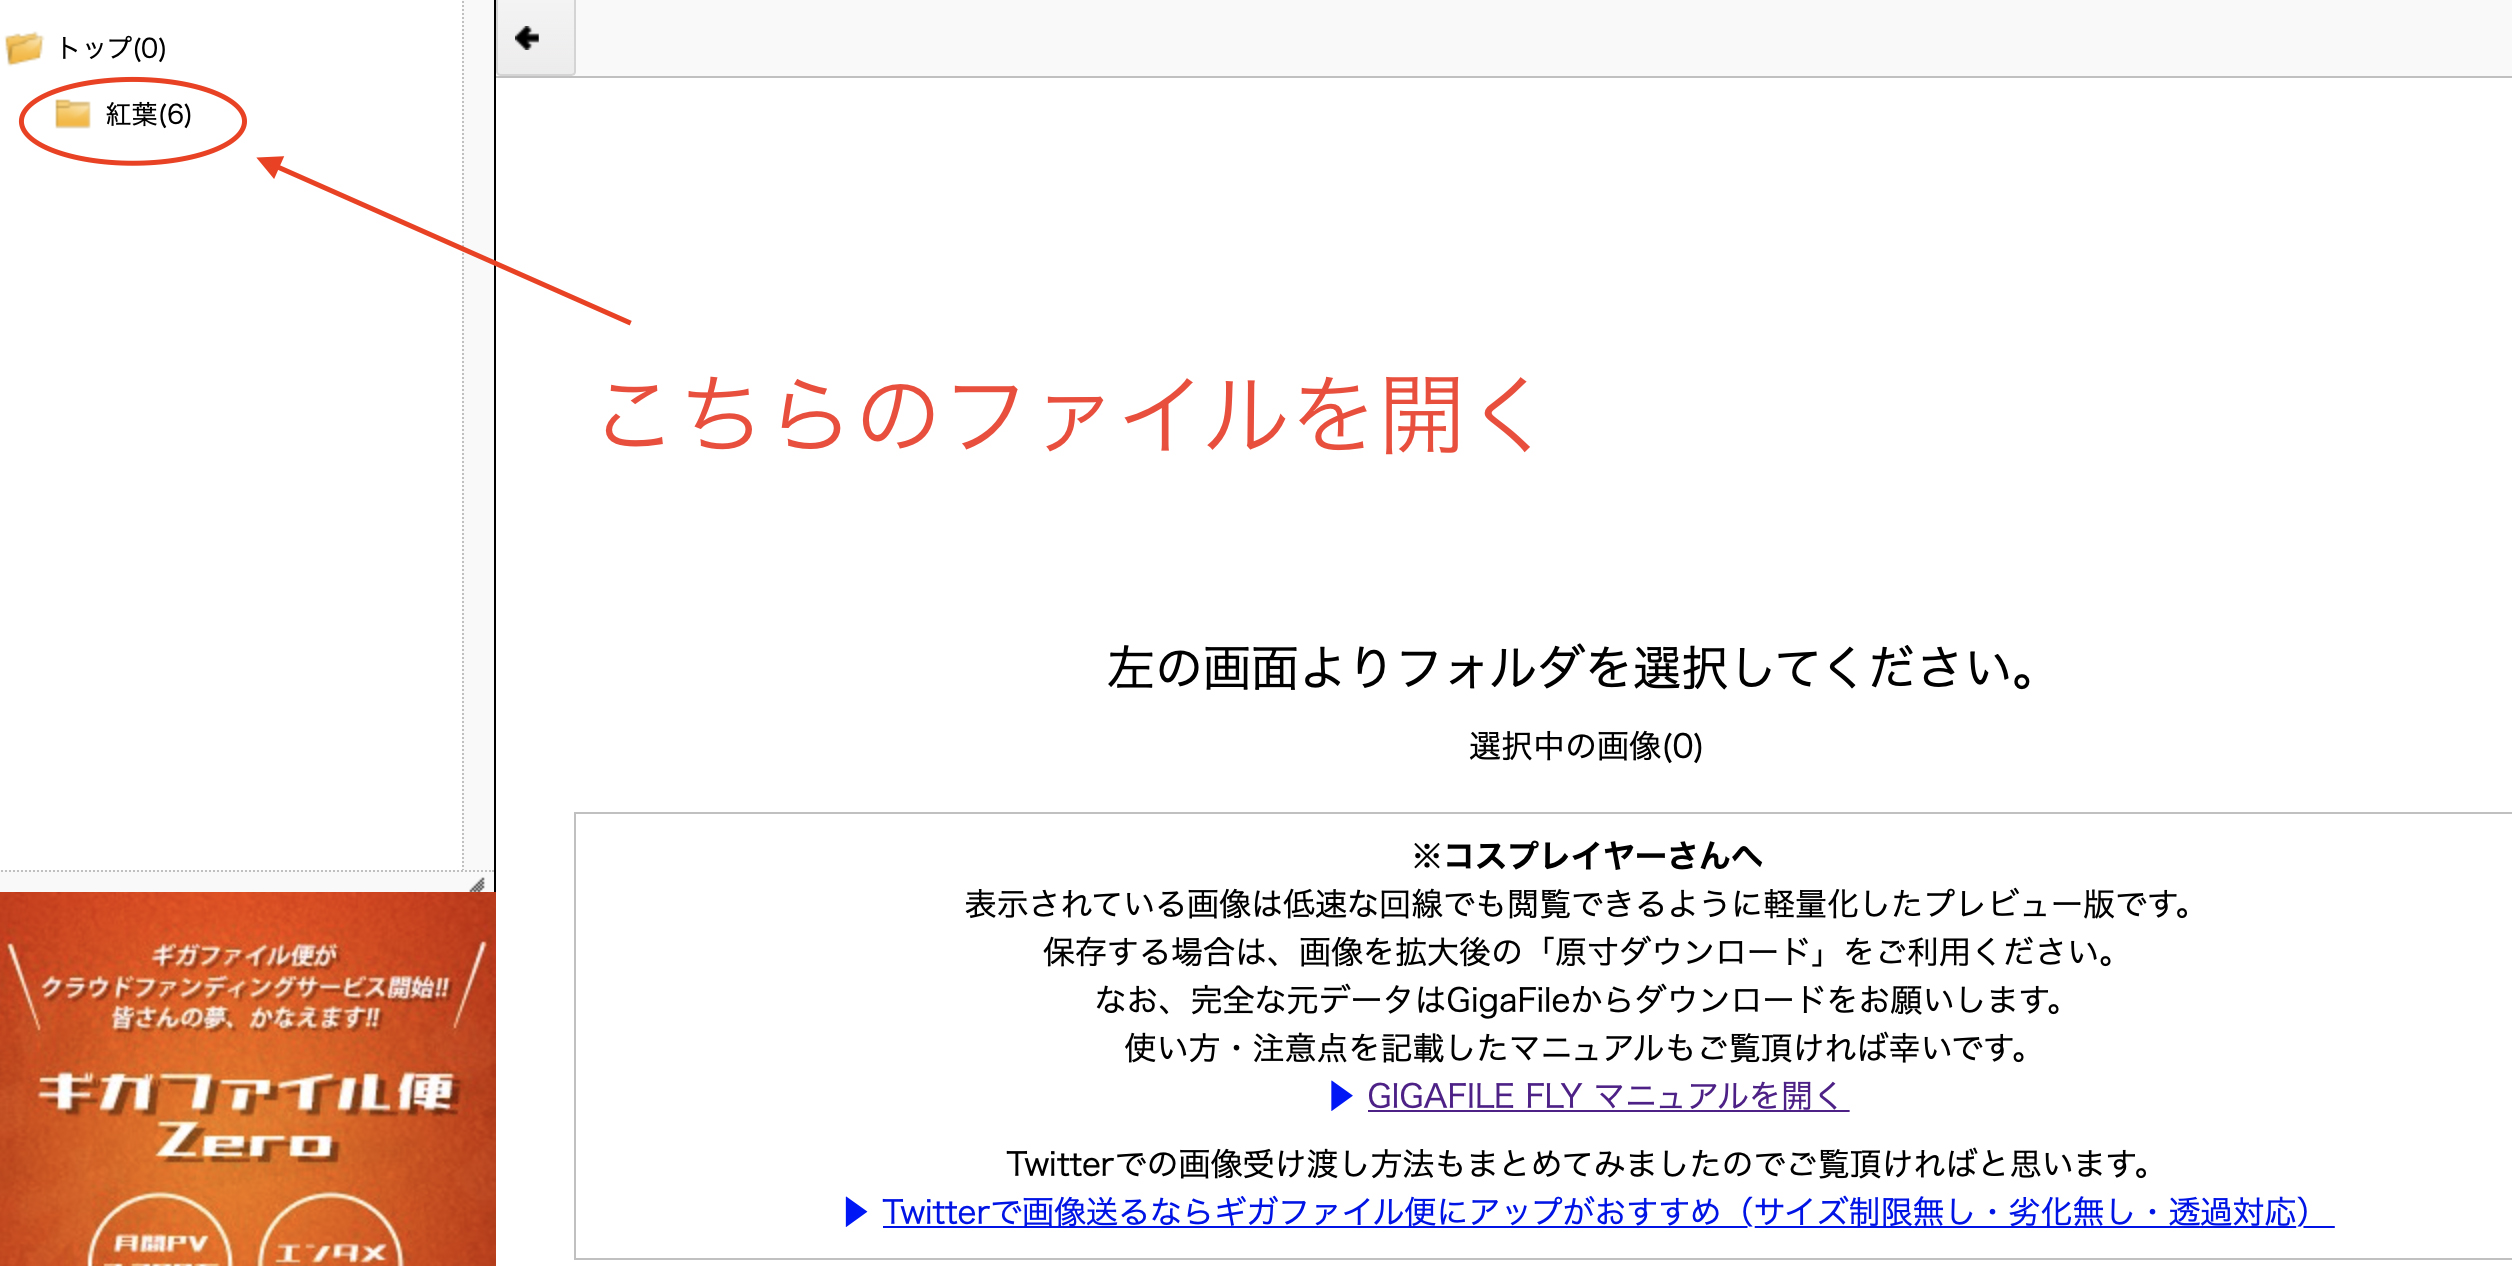
Task: Click the ギガファイル便 Zero advertisement banner
Action: tap(247, 1079)
